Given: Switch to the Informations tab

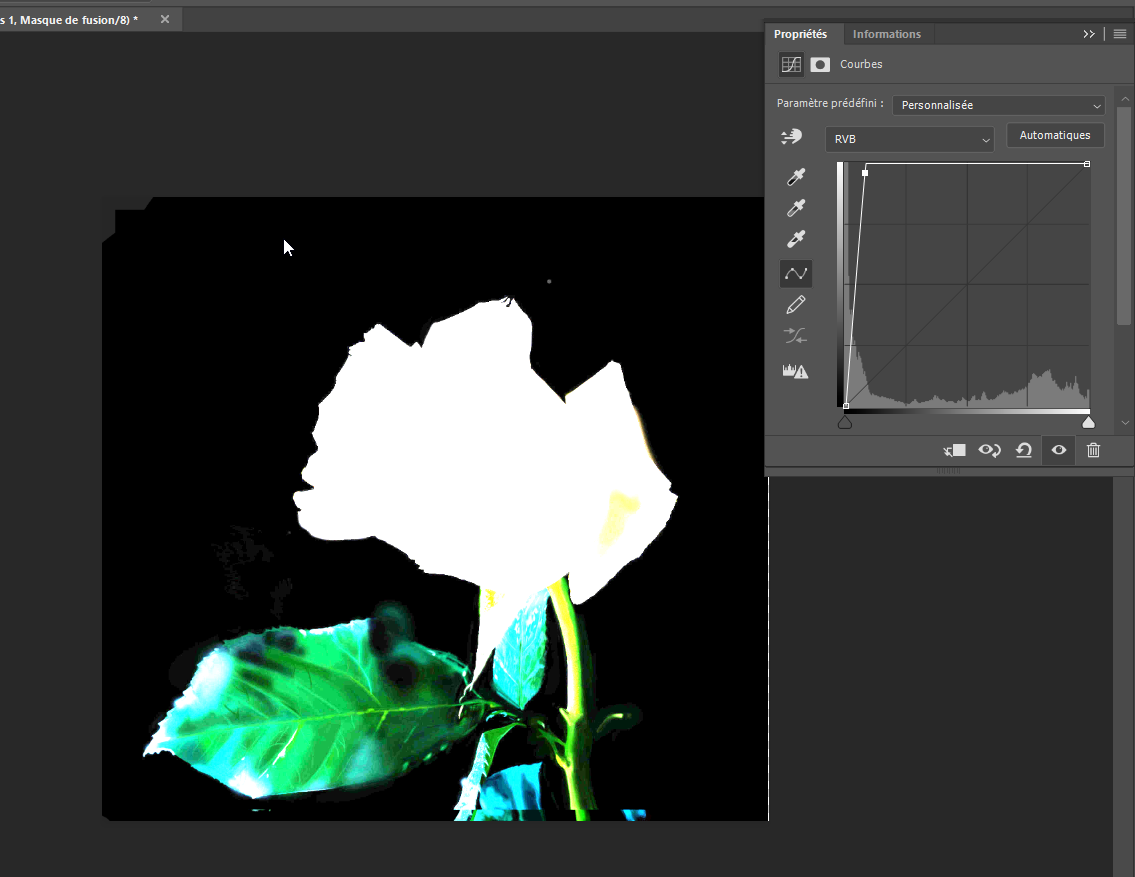Looking at the screenshot, I should pos(887,33).
